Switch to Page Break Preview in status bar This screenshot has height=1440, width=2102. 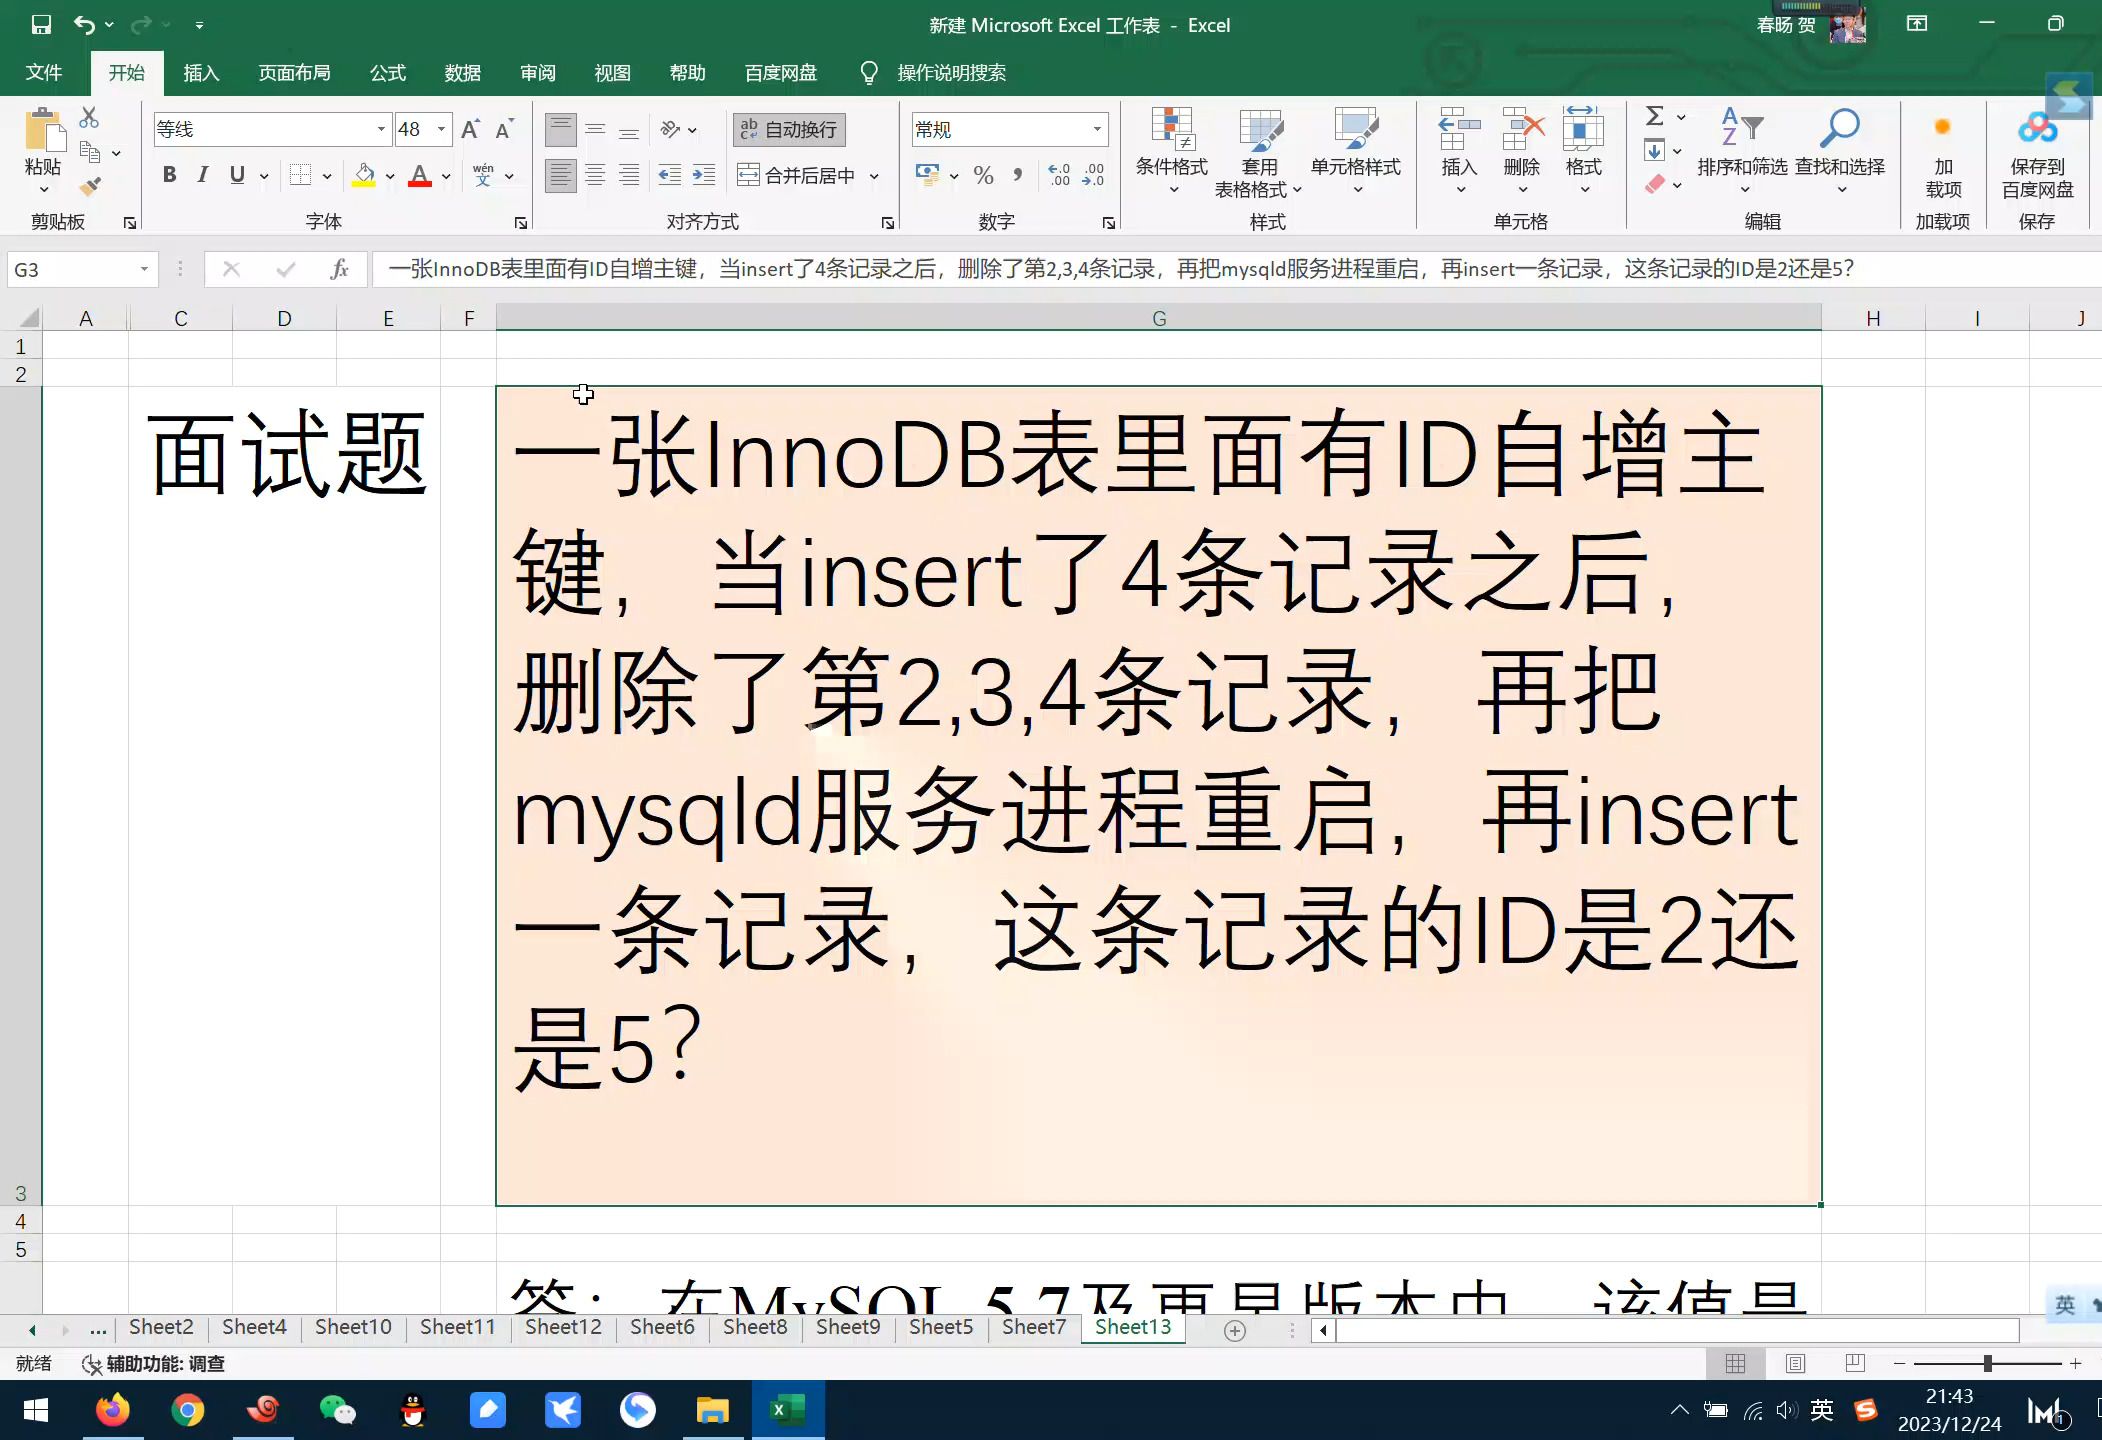click(x=1855, y=1363)
